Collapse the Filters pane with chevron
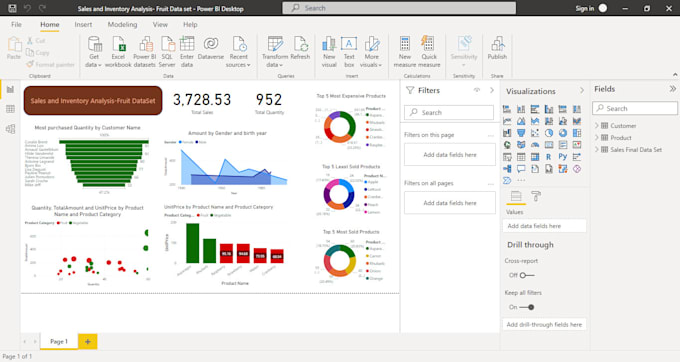680x362 pixels. (x=492, y=90)
